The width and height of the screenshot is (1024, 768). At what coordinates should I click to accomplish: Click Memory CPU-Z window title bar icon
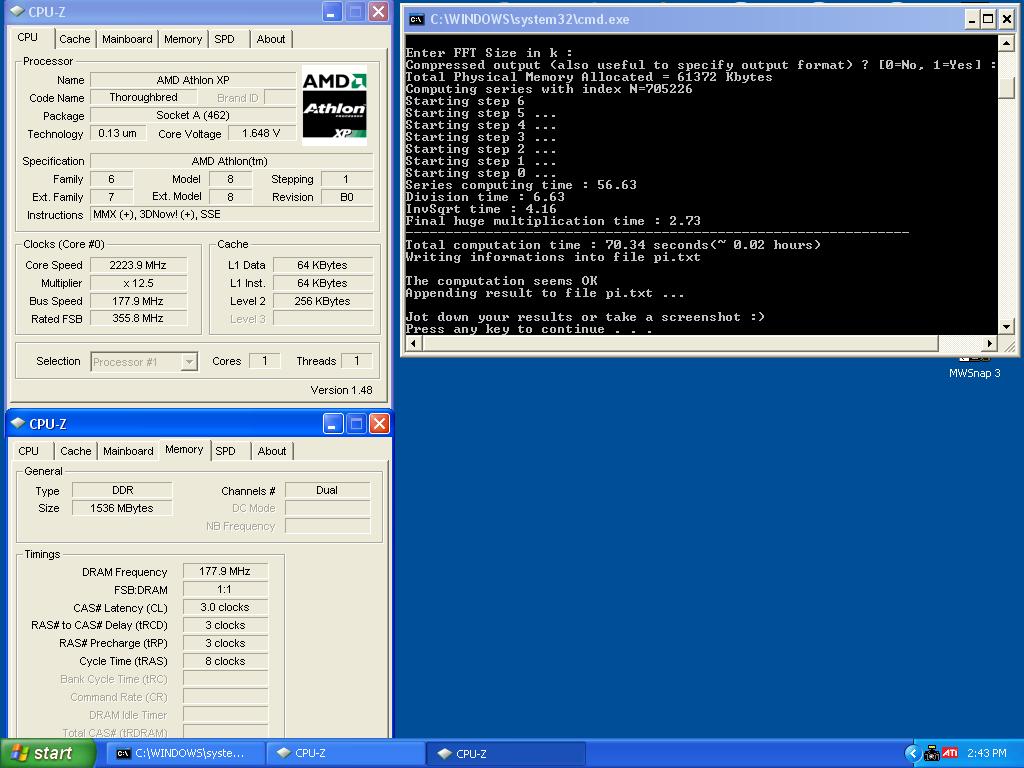pos(18,423)
